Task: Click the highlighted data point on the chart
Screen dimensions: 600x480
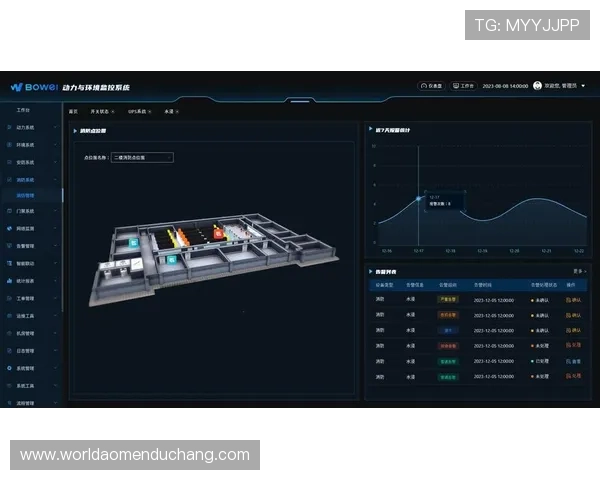Action: (418, 198)
